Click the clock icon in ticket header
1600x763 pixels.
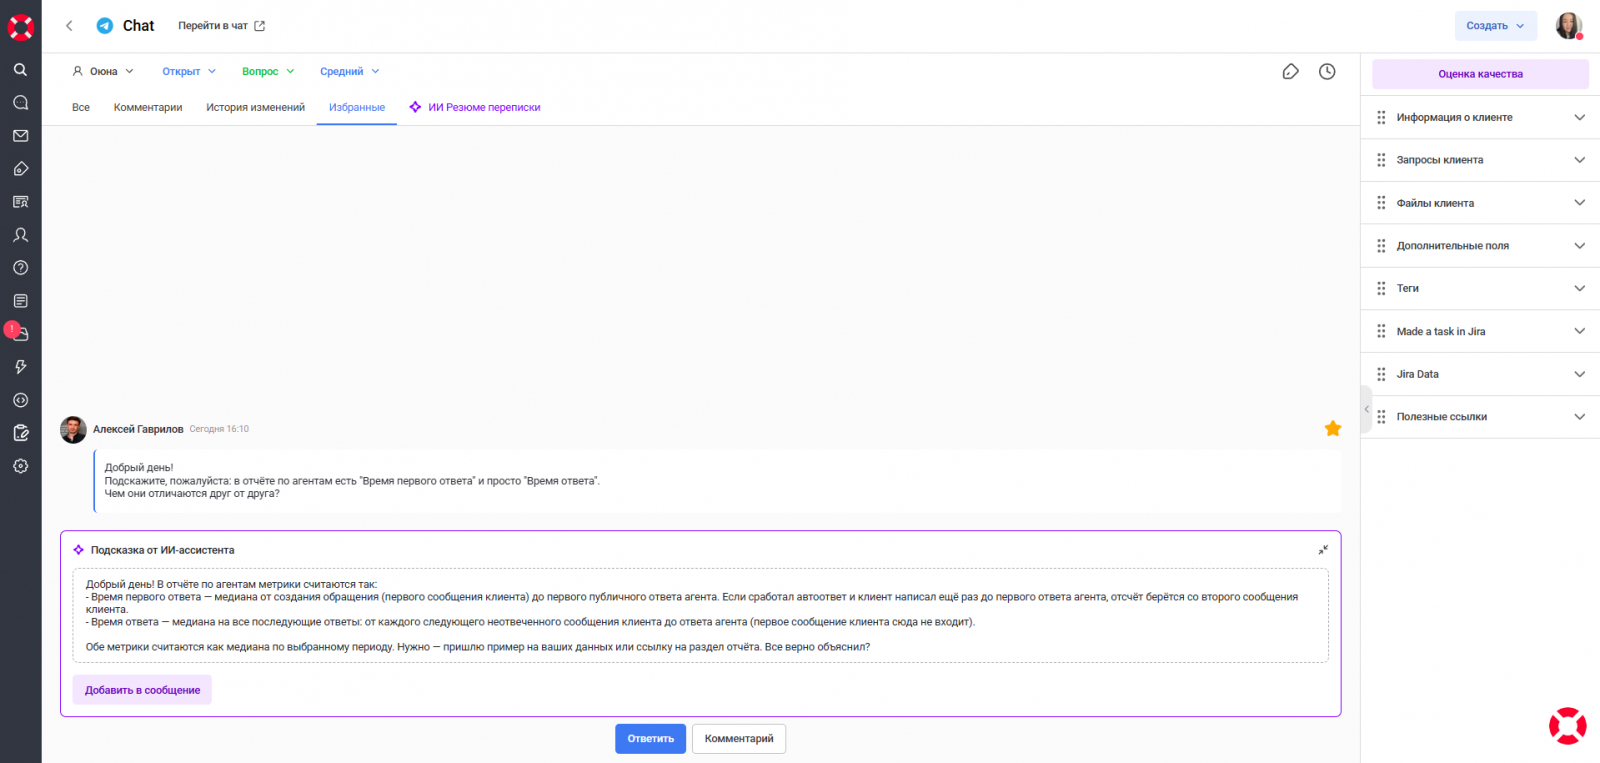[1327, 72]
